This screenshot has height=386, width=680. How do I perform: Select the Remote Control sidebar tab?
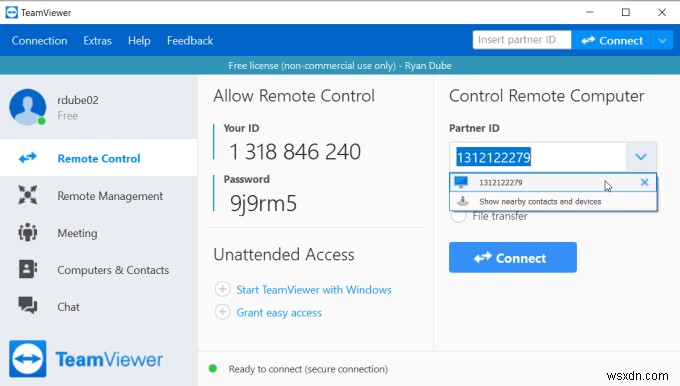[x=99, y=158]
